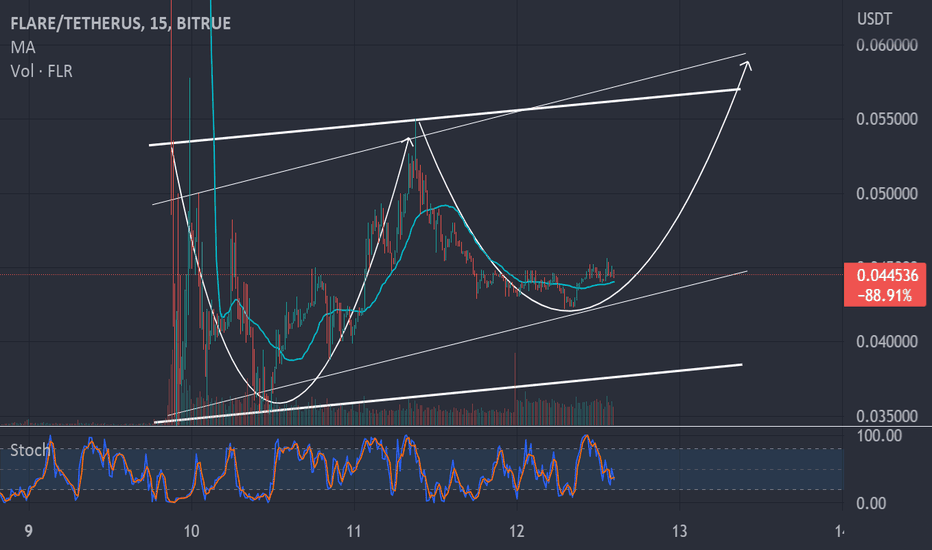Click the 0.060000 price axis label
The width and height of the screenshot is (932, 550).
887,45
